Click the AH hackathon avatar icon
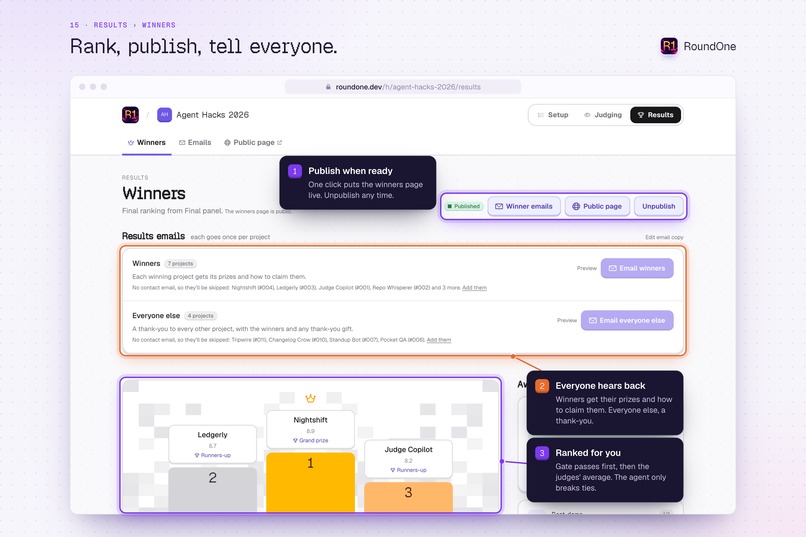806x537 pixels. 164,115
